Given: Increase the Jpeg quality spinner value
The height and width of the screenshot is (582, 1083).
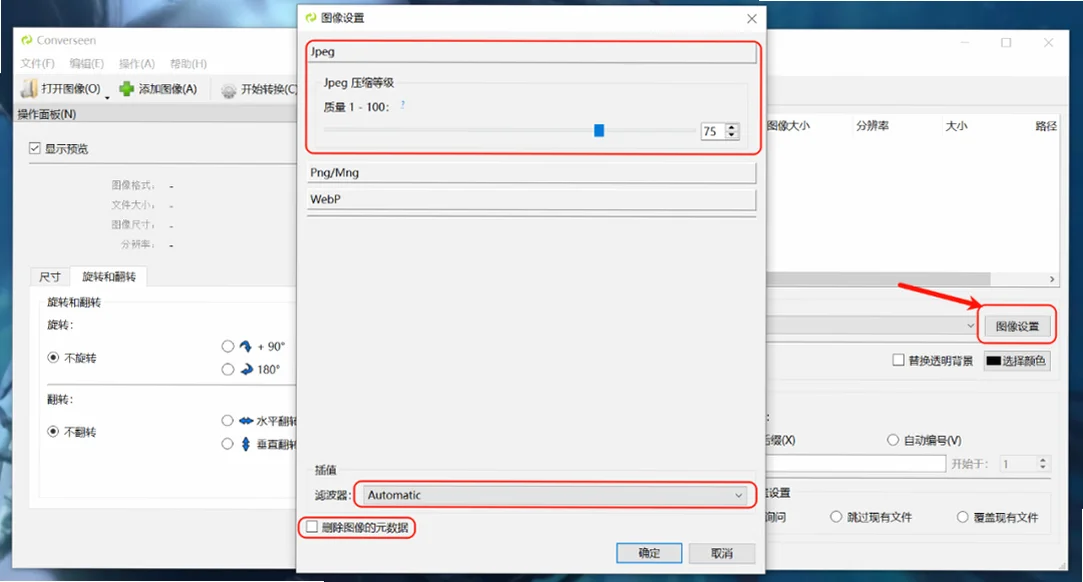Looking at the screenshot, I should [732, 127].
